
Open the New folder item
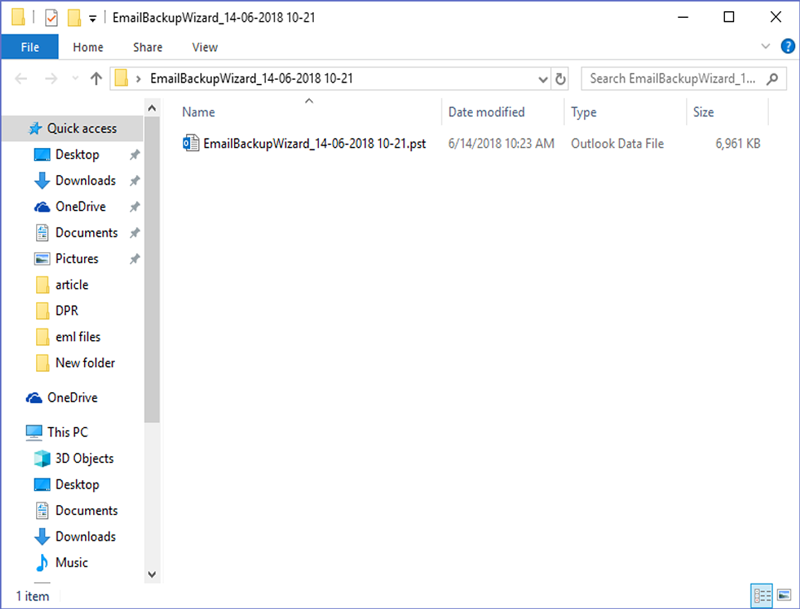(85, 363)
